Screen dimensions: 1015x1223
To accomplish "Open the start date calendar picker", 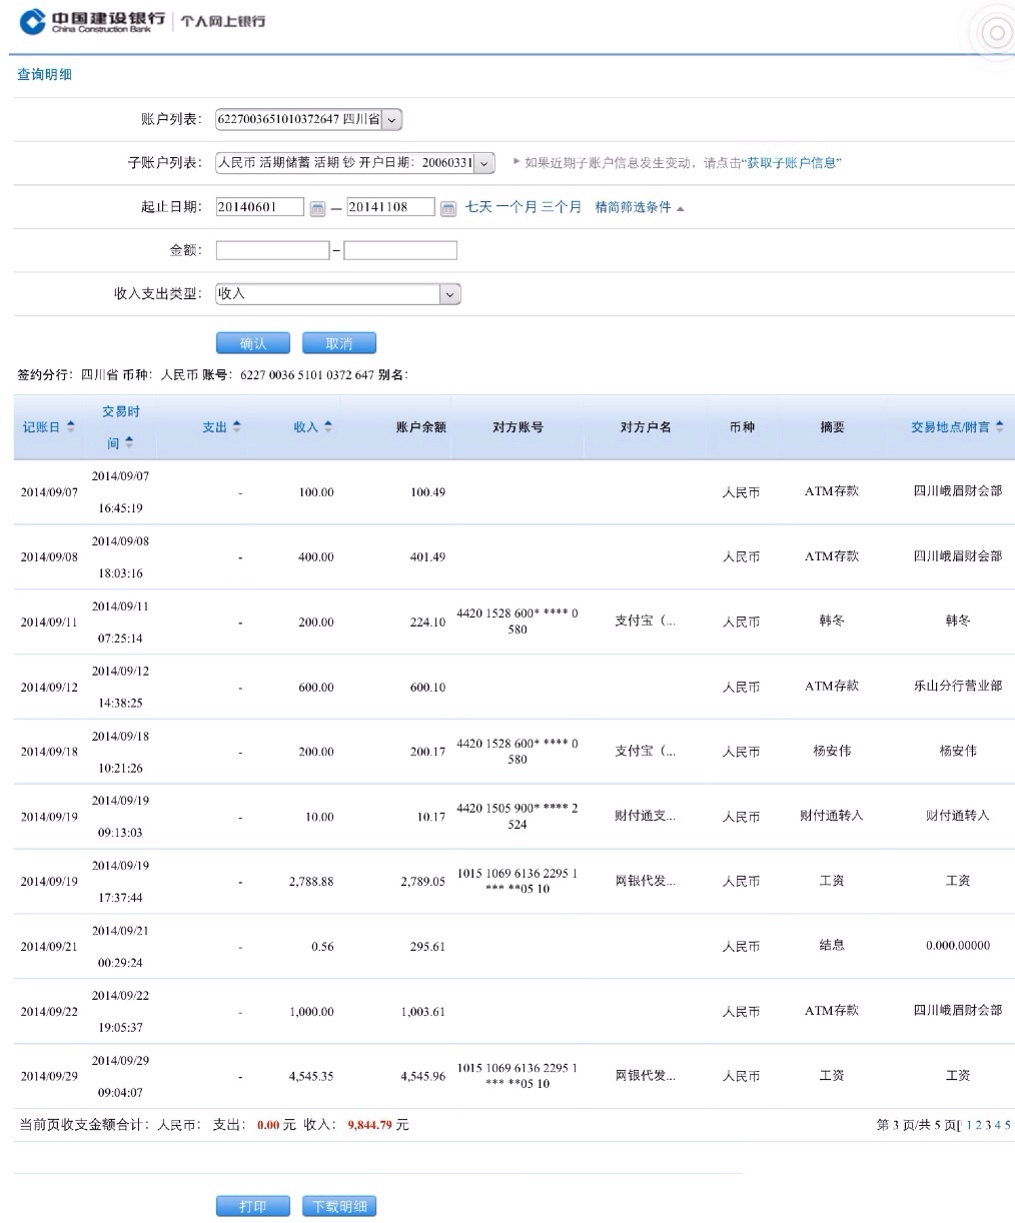I will [x=317, y=208].
